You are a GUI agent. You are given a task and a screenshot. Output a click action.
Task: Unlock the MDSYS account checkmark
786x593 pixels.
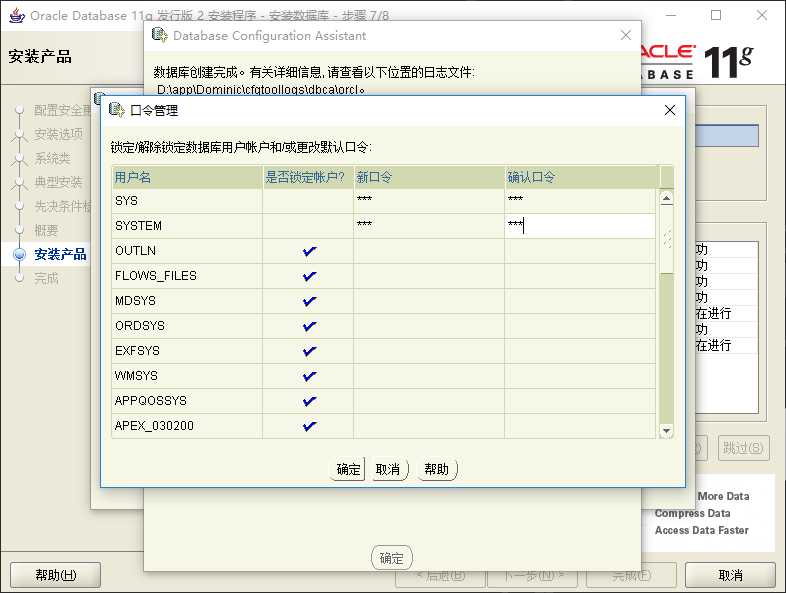point(309,301)
